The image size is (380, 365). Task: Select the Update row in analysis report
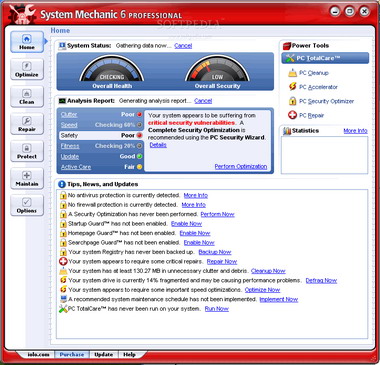coord(101,156)
